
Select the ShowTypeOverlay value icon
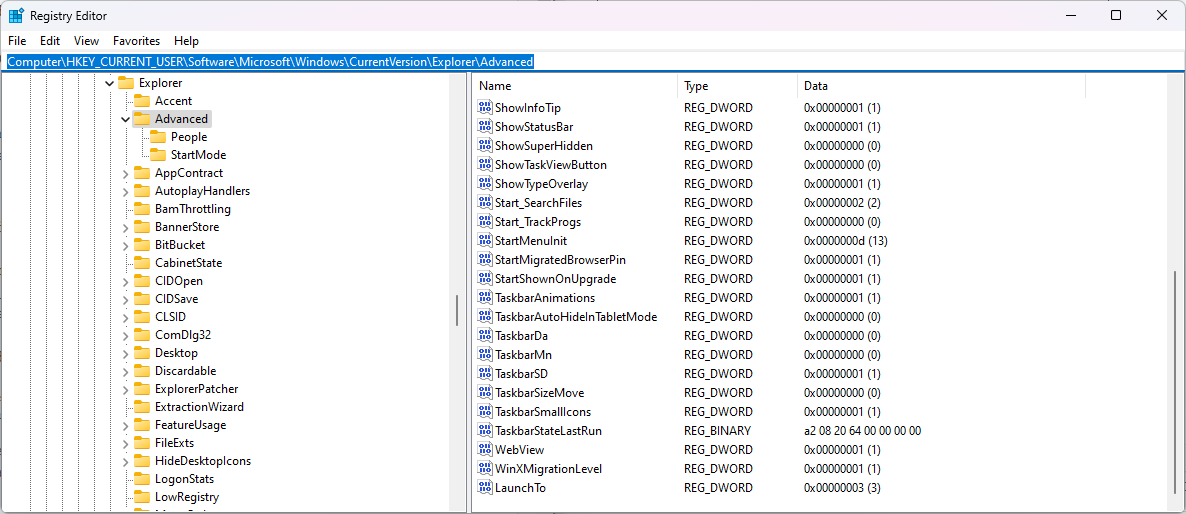pos(485,184)
